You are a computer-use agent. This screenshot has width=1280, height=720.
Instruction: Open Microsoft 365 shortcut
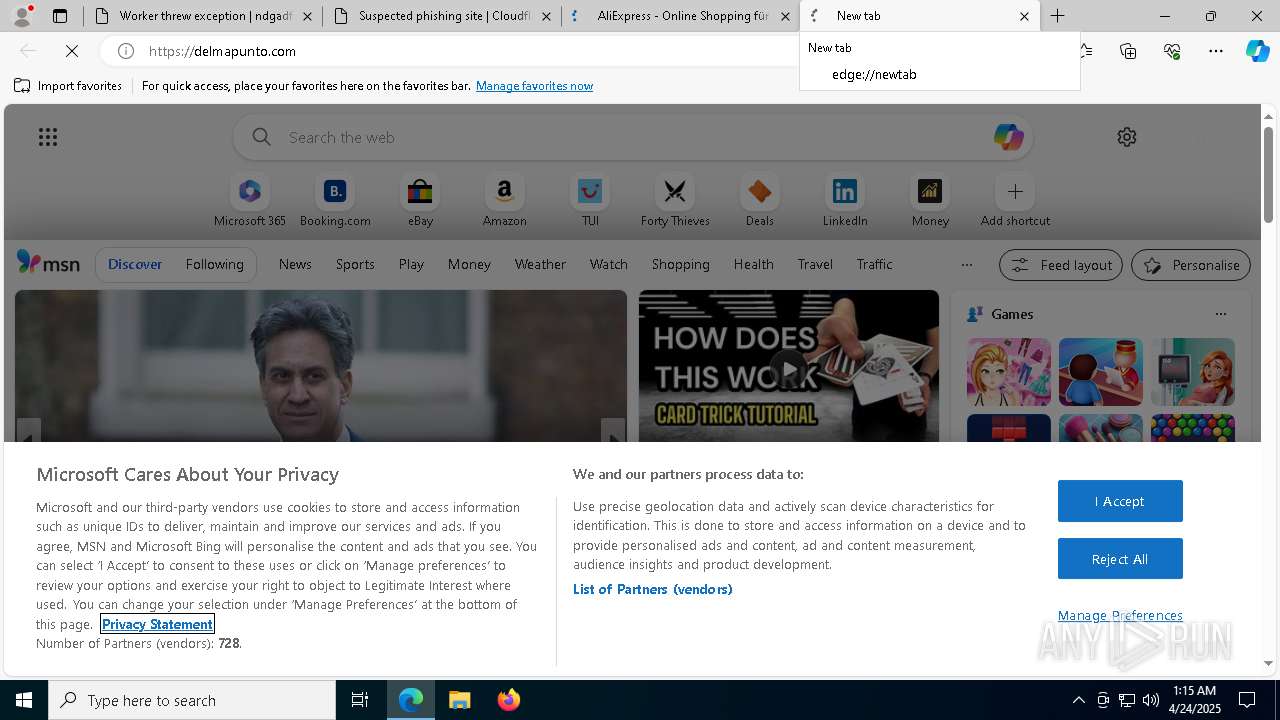250,201
